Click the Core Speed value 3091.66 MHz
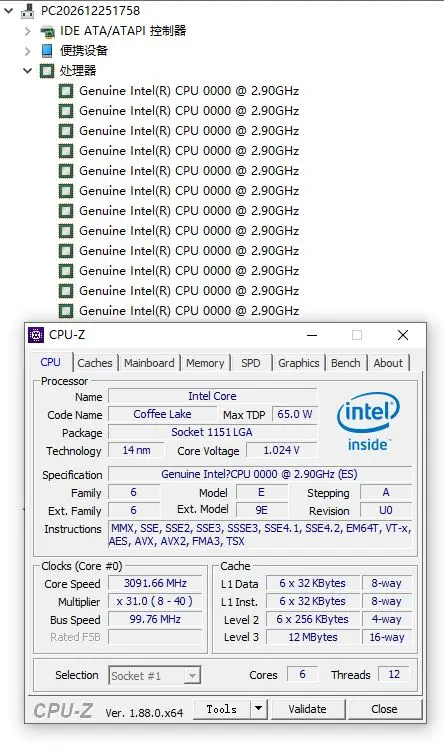The image size is (444, 747). pos(155,583)
